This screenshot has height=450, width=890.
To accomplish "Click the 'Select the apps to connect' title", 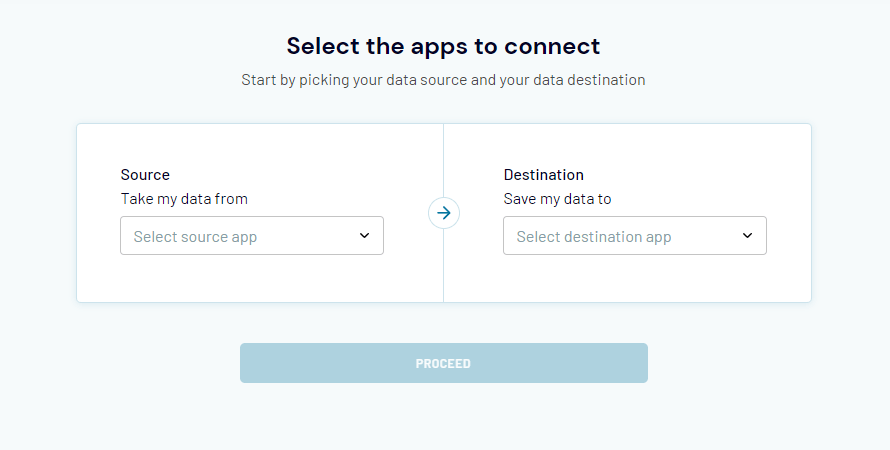I will click(x=443, y=46).
